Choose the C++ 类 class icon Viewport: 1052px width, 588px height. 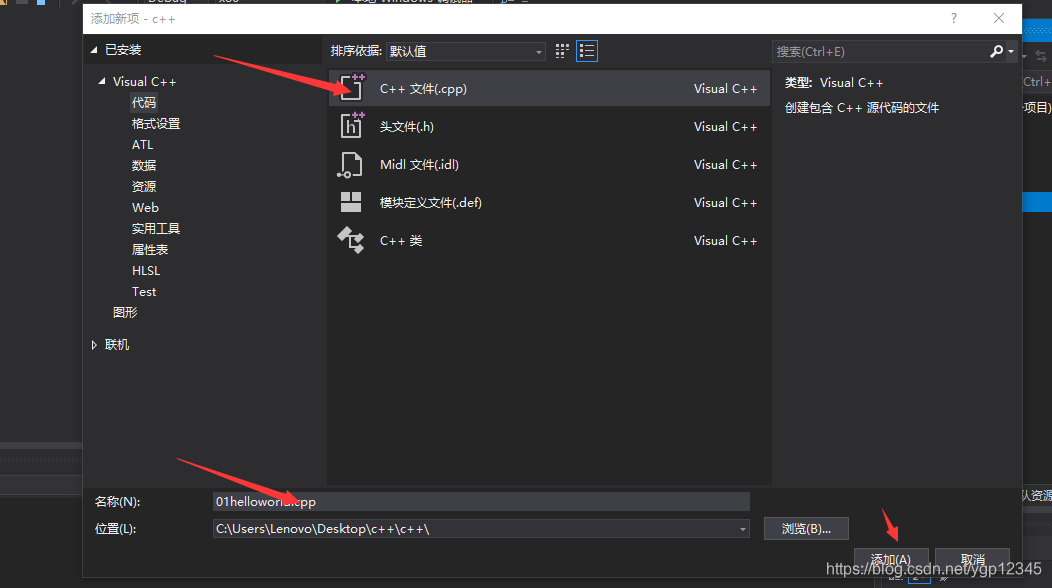click(351, 240)
